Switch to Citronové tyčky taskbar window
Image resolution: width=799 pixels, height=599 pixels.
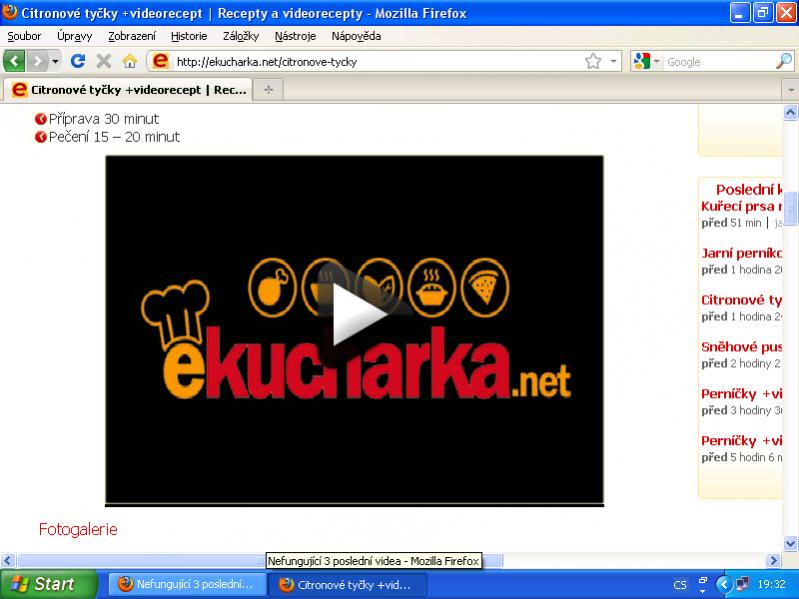[347, 584]
